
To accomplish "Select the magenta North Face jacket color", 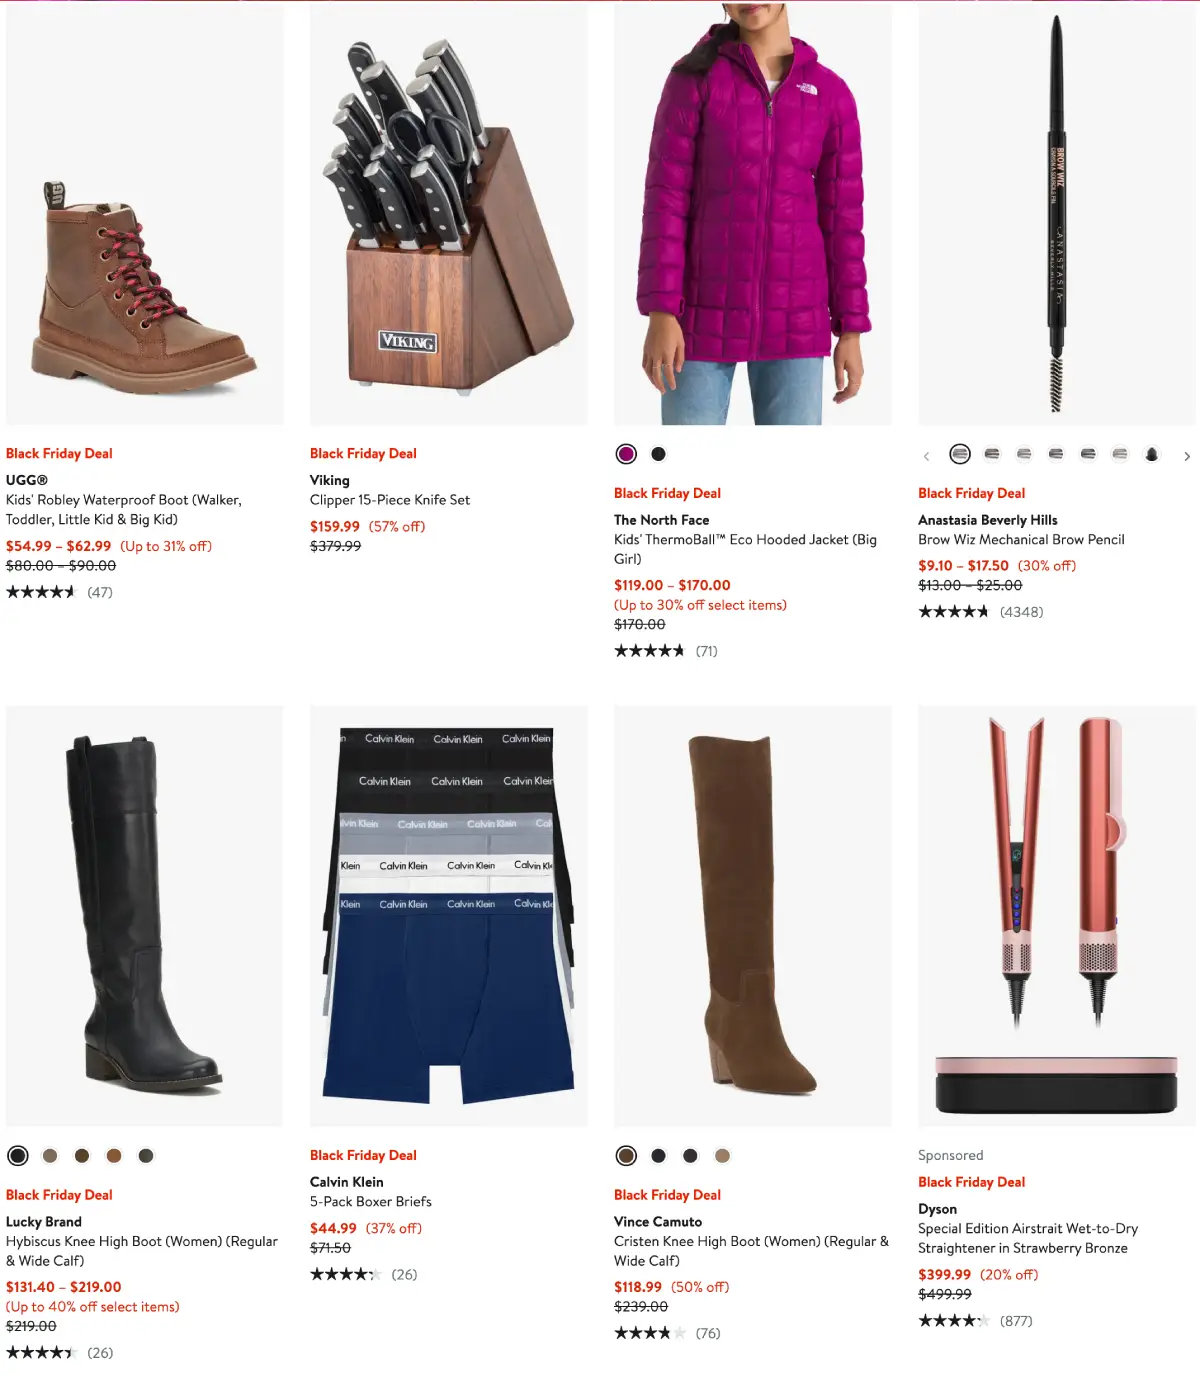I will (x=626, y=454).
